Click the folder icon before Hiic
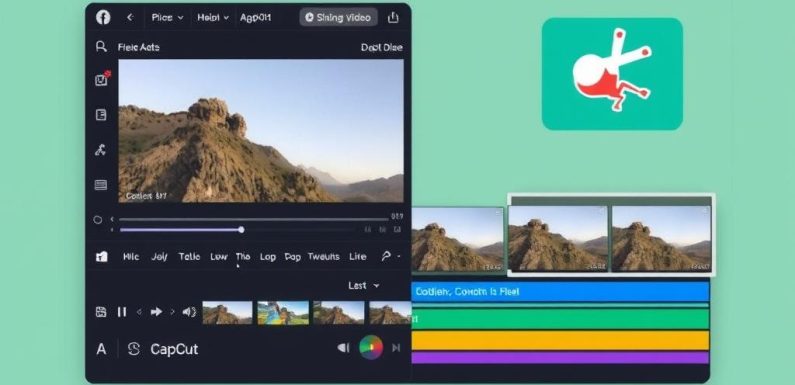795x385 pixels. [101, 257]
